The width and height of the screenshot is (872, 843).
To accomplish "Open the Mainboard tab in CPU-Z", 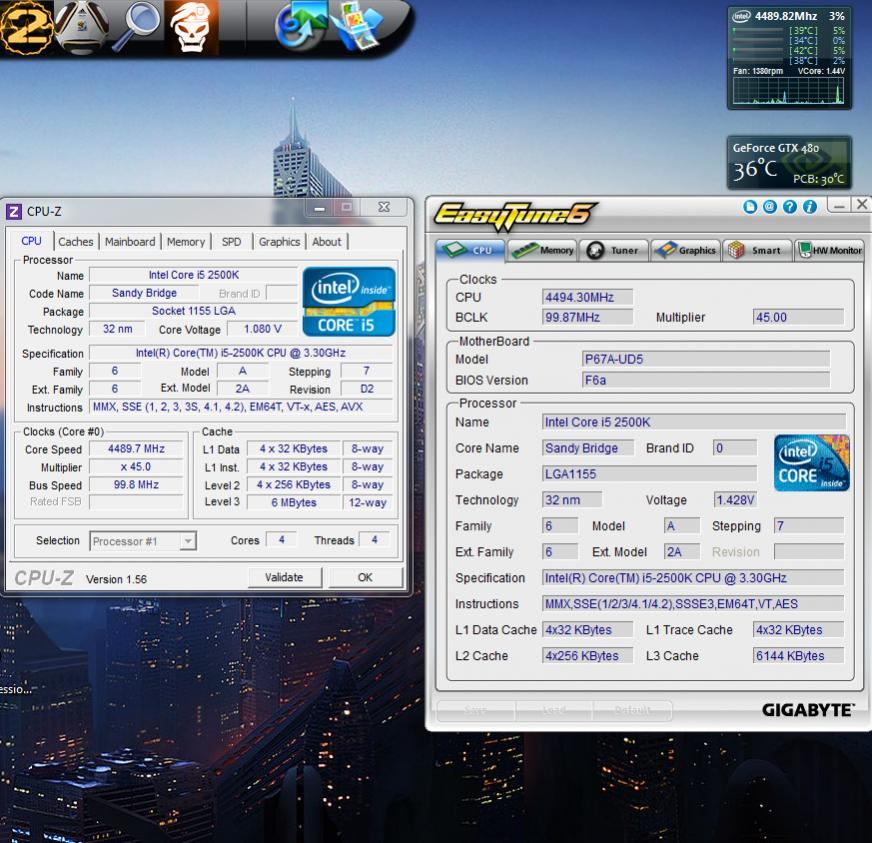I will tap(130, 242).
